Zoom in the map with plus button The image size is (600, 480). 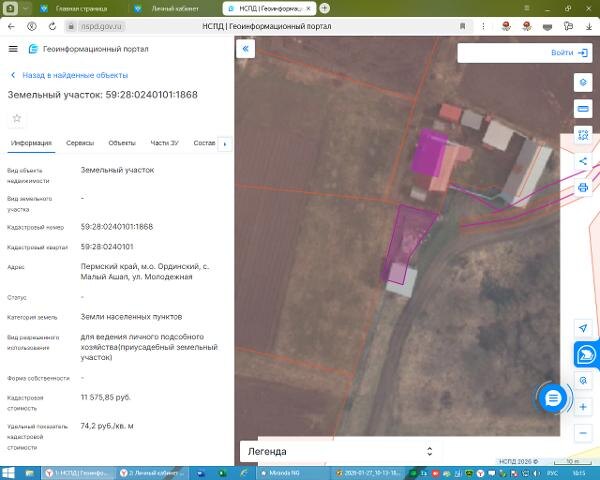(x=583, y=407)
